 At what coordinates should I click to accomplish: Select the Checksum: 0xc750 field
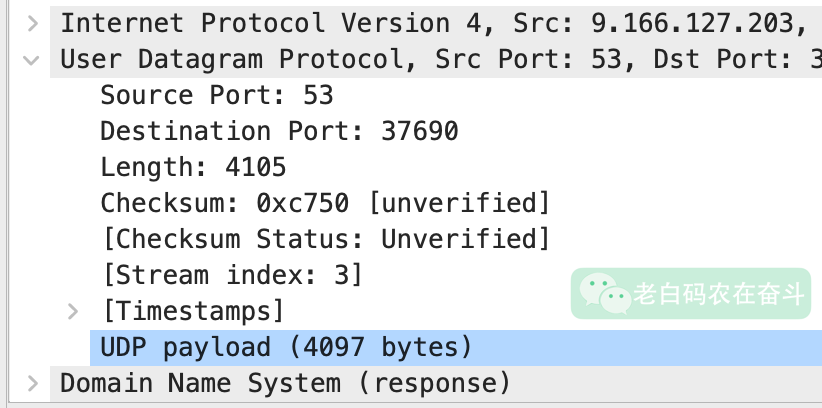(x=325, y=204)
